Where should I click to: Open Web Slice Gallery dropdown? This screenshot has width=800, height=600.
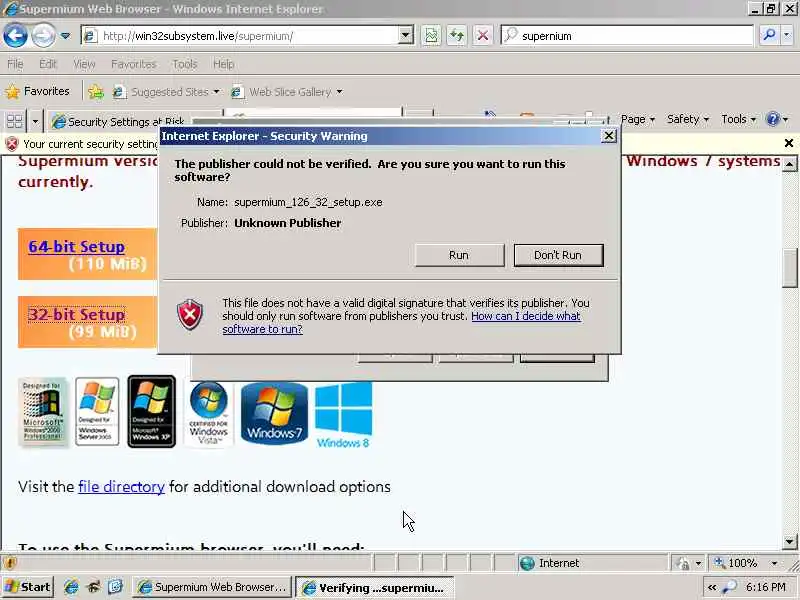pyautogui.click(x=287, y=92)
